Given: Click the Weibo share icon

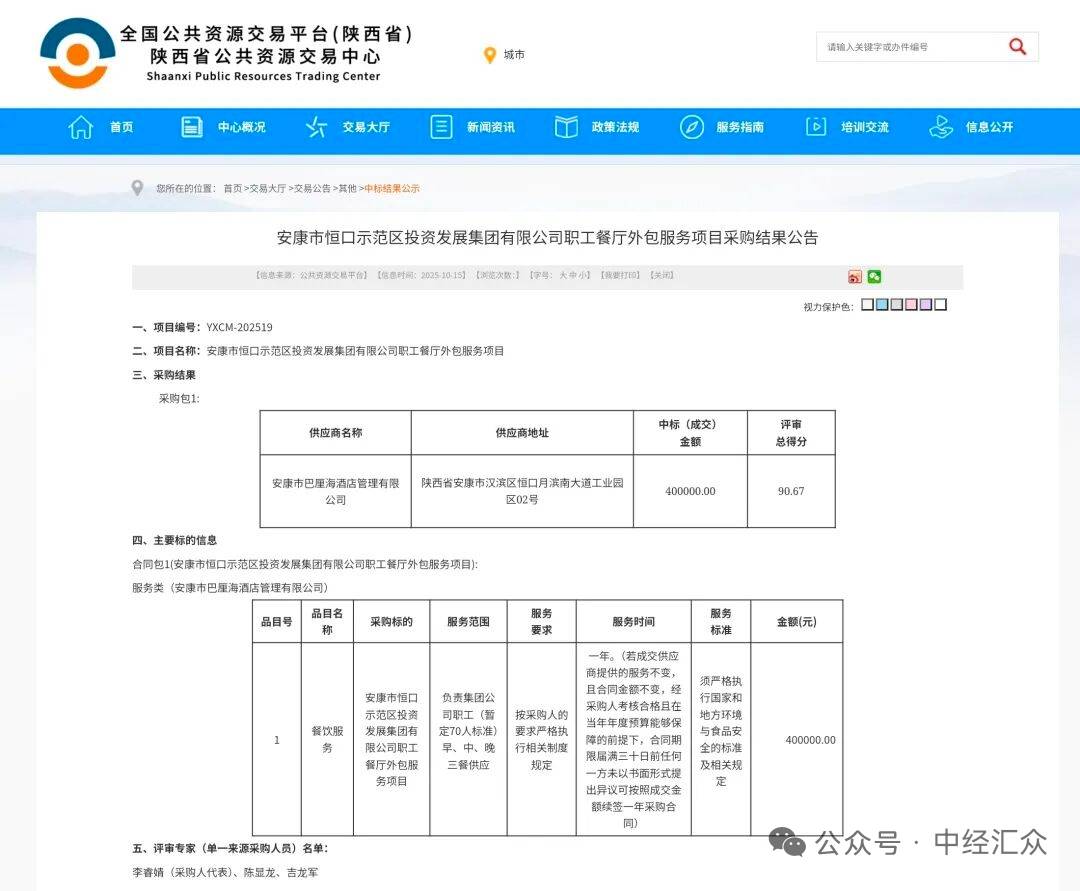Looking at the screenshot, I should pos(854,277).
